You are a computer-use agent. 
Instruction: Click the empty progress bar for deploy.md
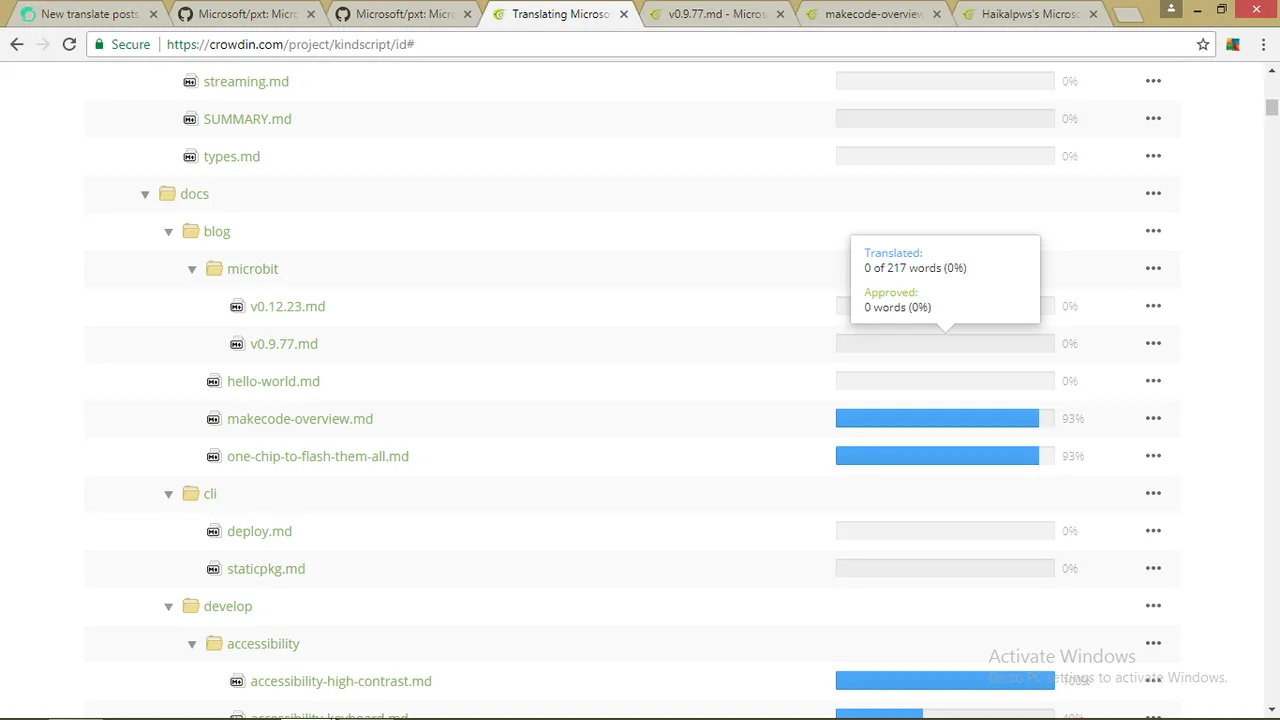point(945,531)
